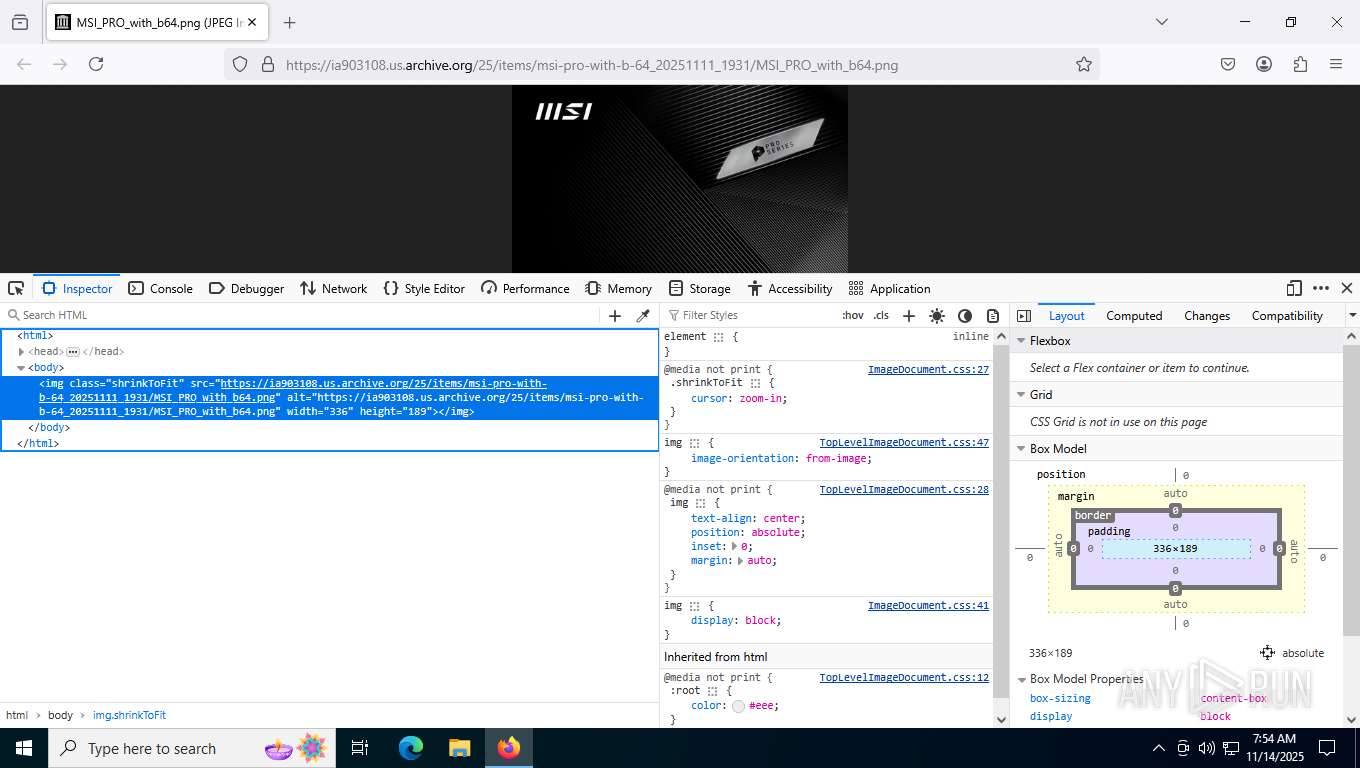Switch to the Memory panel
This screenshot has height=768, width=1360.
point(619,288)
